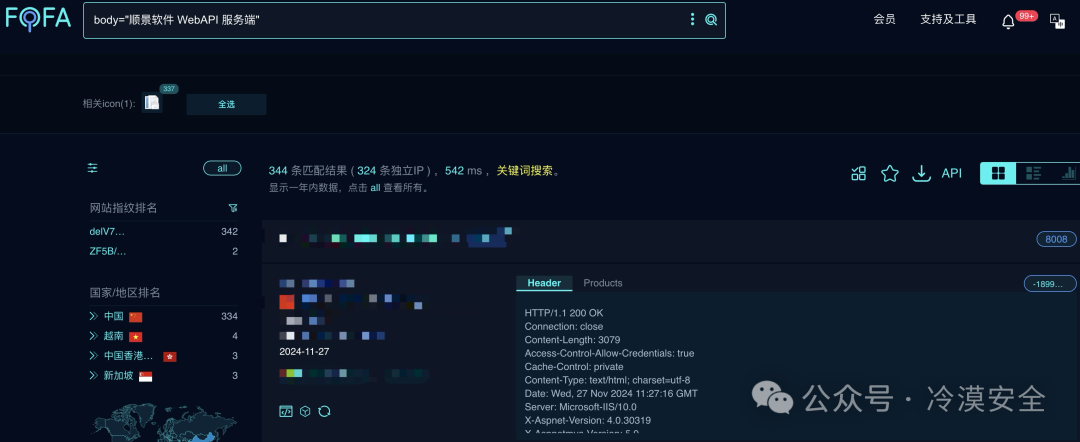1080x442 pixels.
Task: Click the Access-Control-Allow-Credentials: true line
Action: pos(610,353)
